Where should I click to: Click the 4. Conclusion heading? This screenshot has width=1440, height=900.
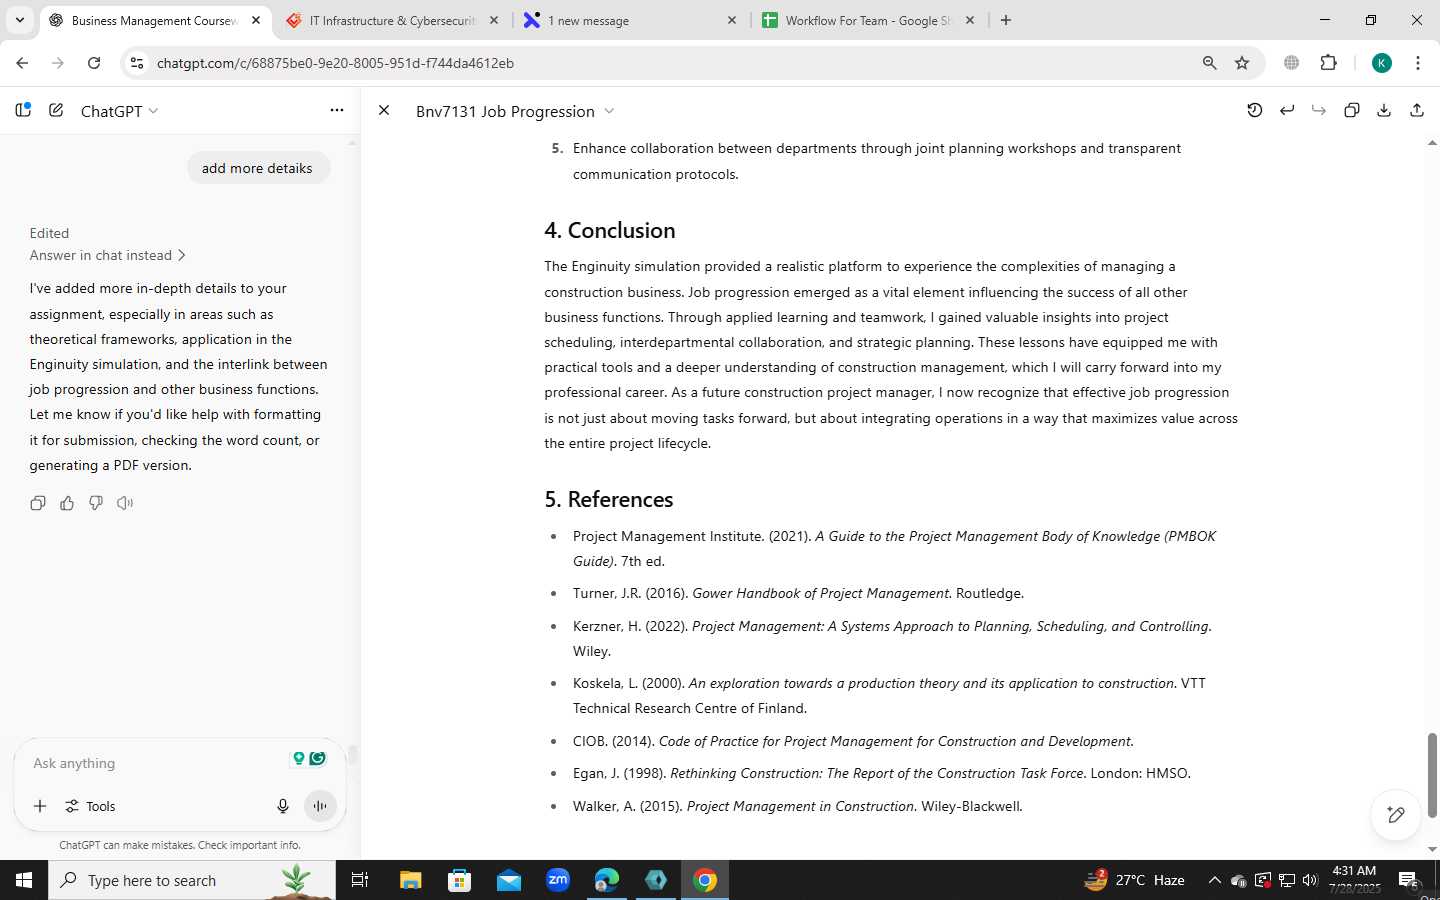click(610, 230)
